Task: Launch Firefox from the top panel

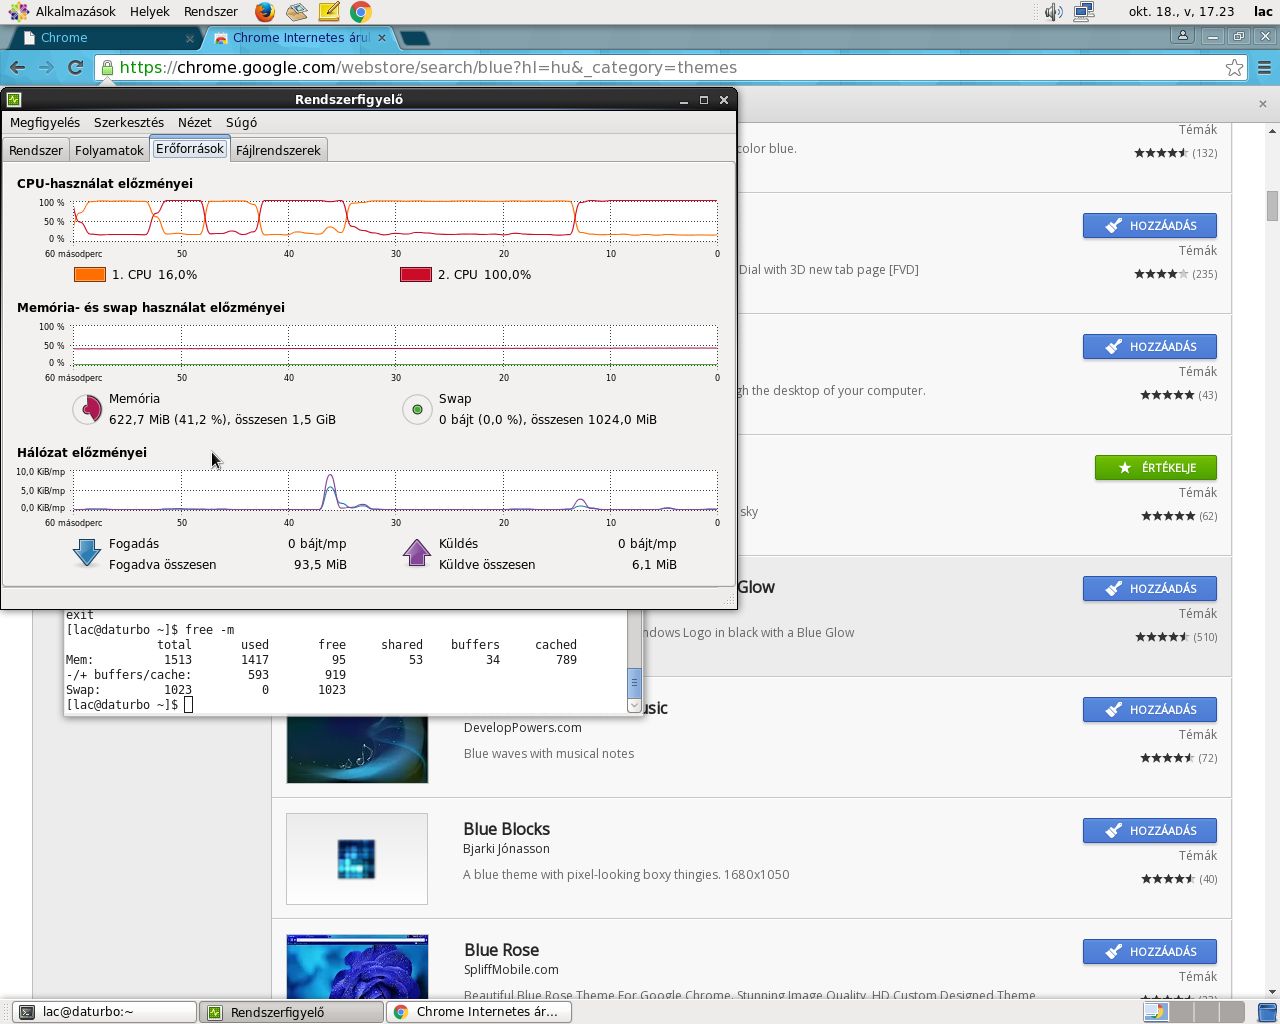Action: coord(264,12)
